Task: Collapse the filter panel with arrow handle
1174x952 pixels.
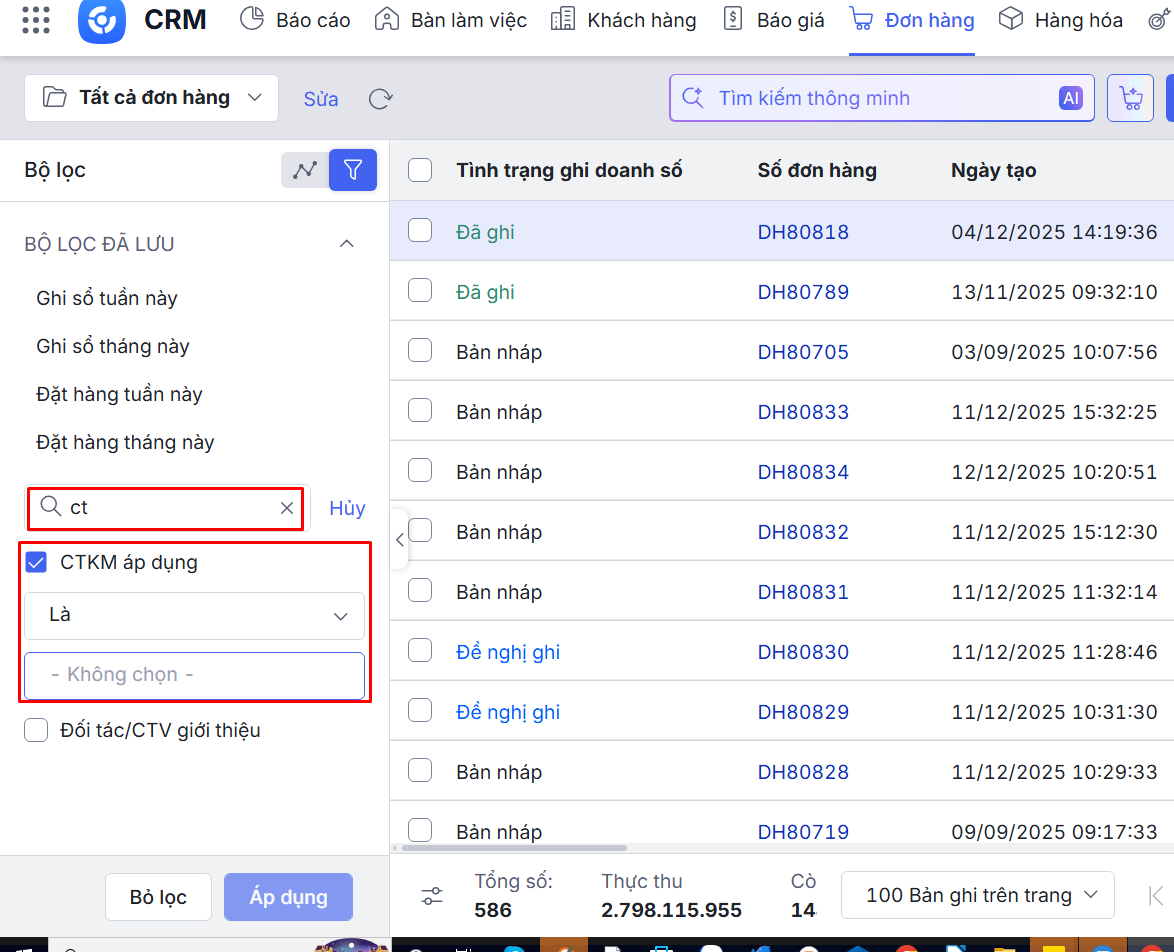Action: point(399,540)
